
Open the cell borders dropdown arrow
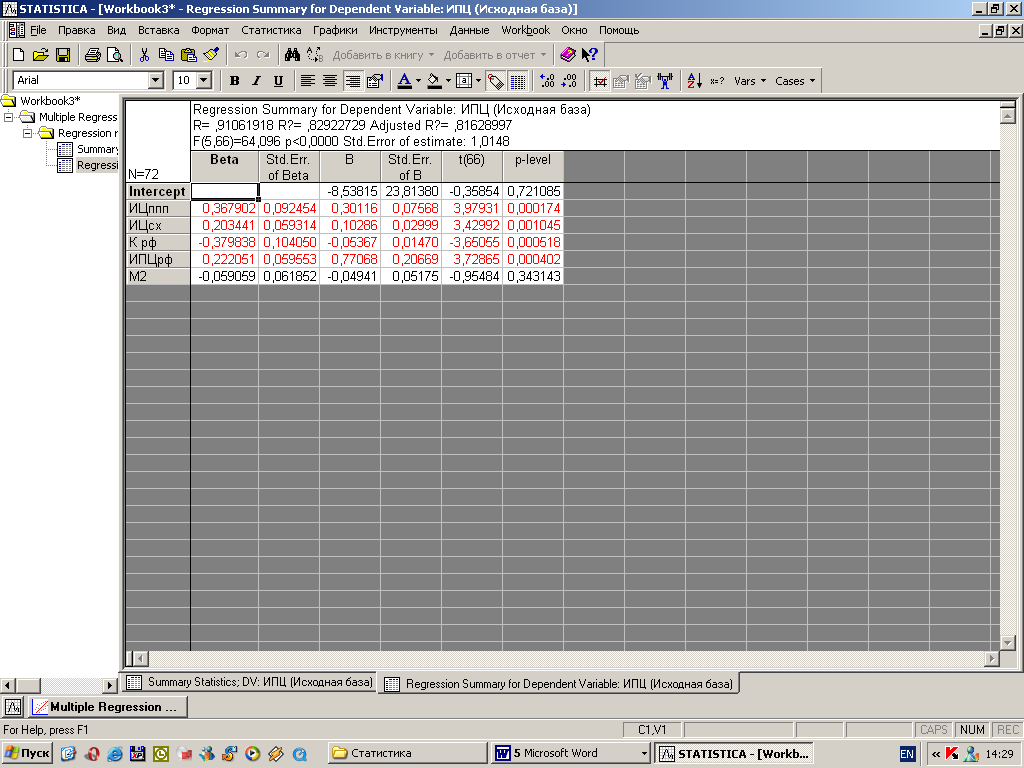[x=479, y=81]
